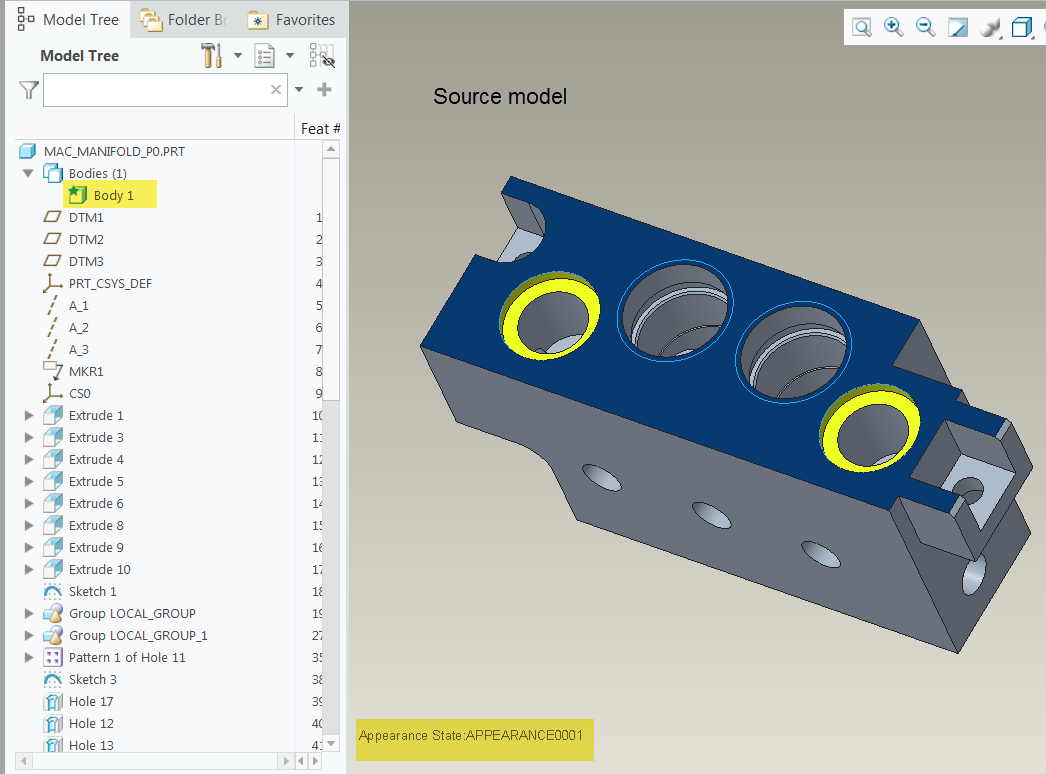Open the Favorites tab

(x=291, y=19)
